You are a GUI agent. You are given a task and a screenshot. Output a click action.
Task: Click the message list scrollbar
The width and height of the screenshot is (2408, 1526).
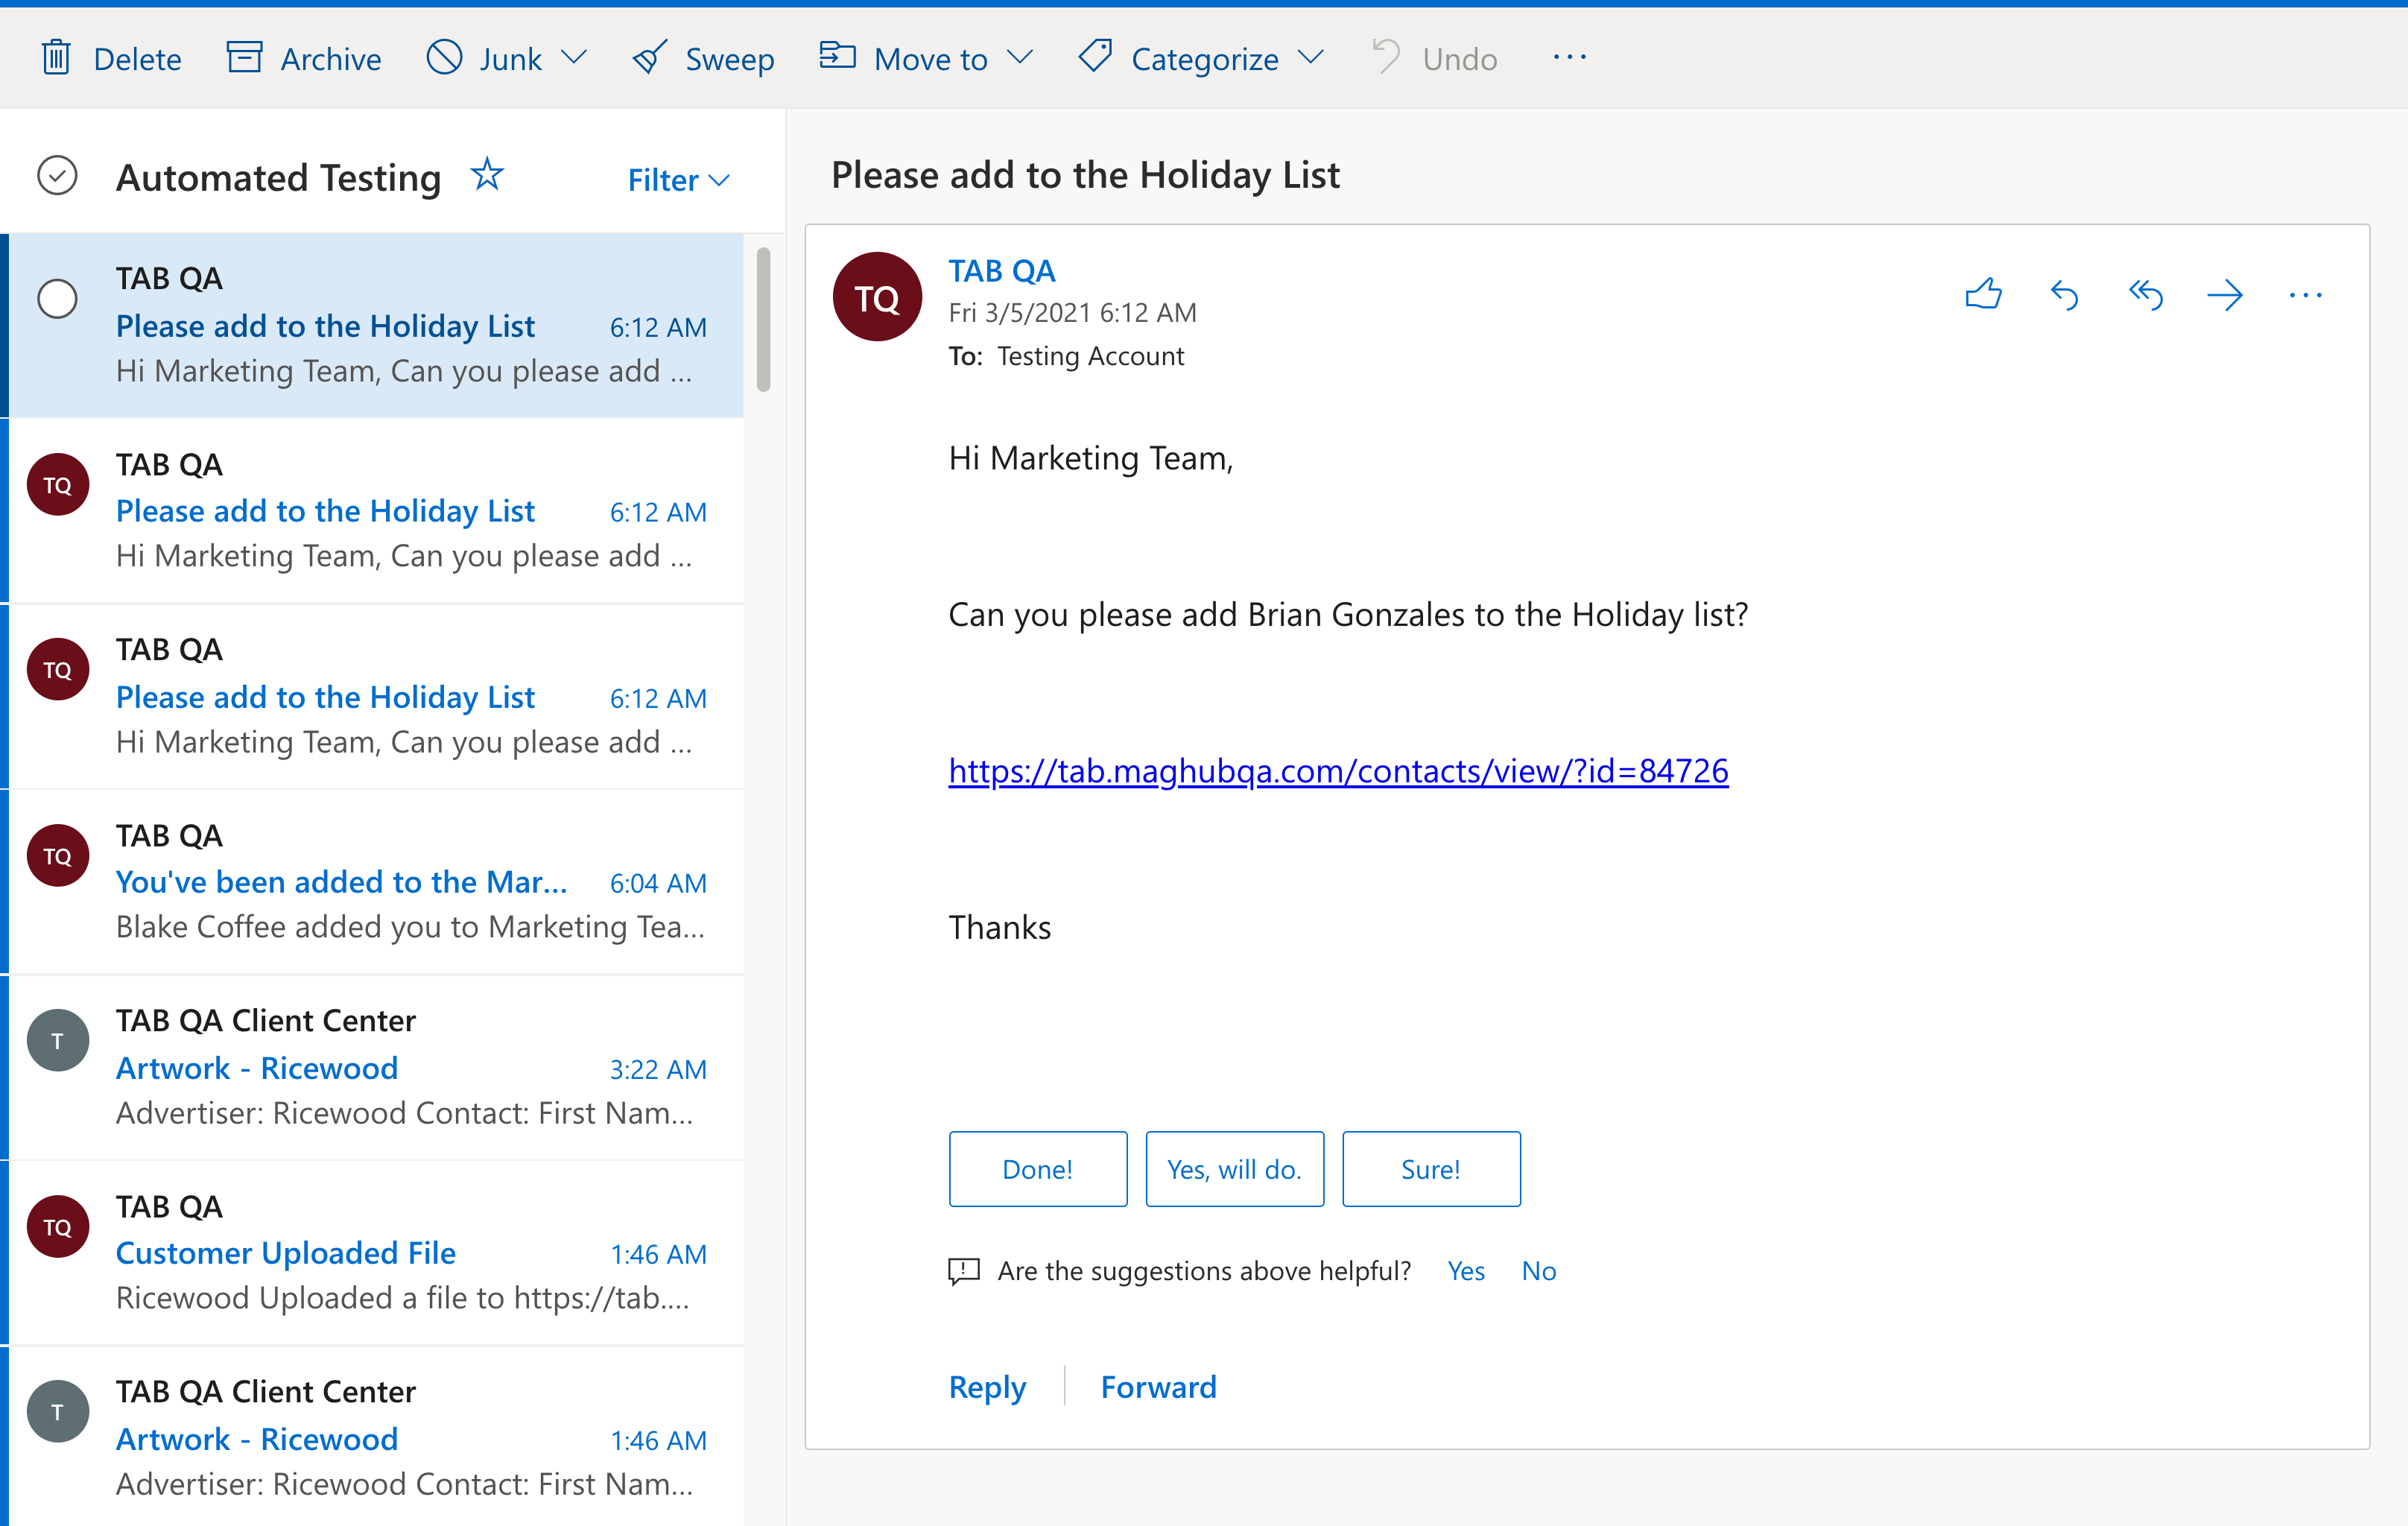[764, 320]
